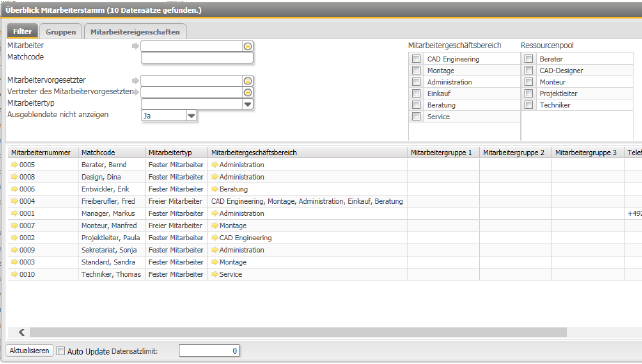This screenshot has height=364, width=642.
Task: Enable the Auto Update checkbox
Action: [61, 351]
